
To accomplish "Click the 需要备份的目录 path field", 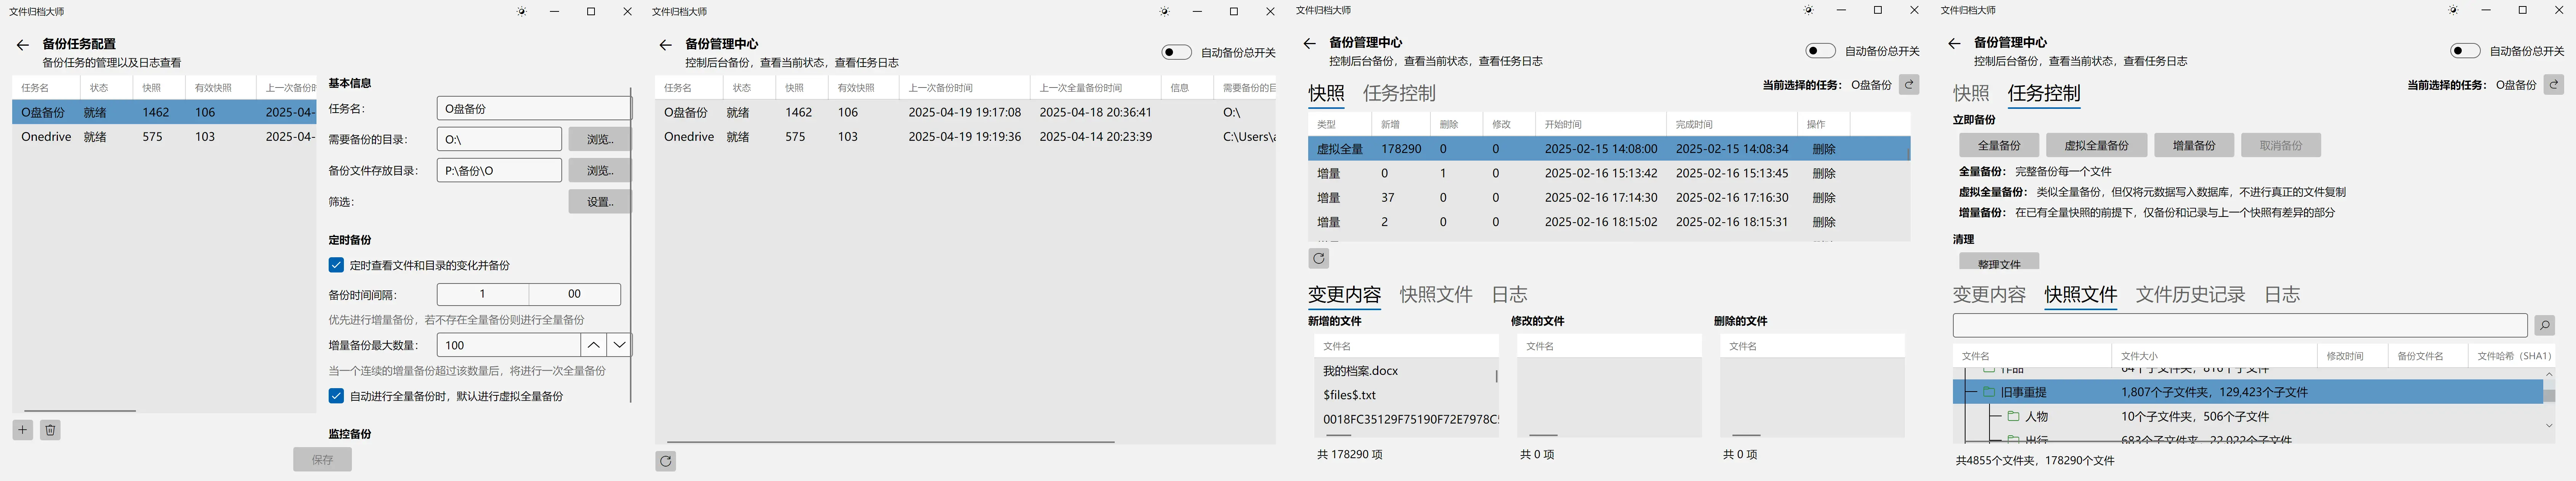I will click(499, 139).
